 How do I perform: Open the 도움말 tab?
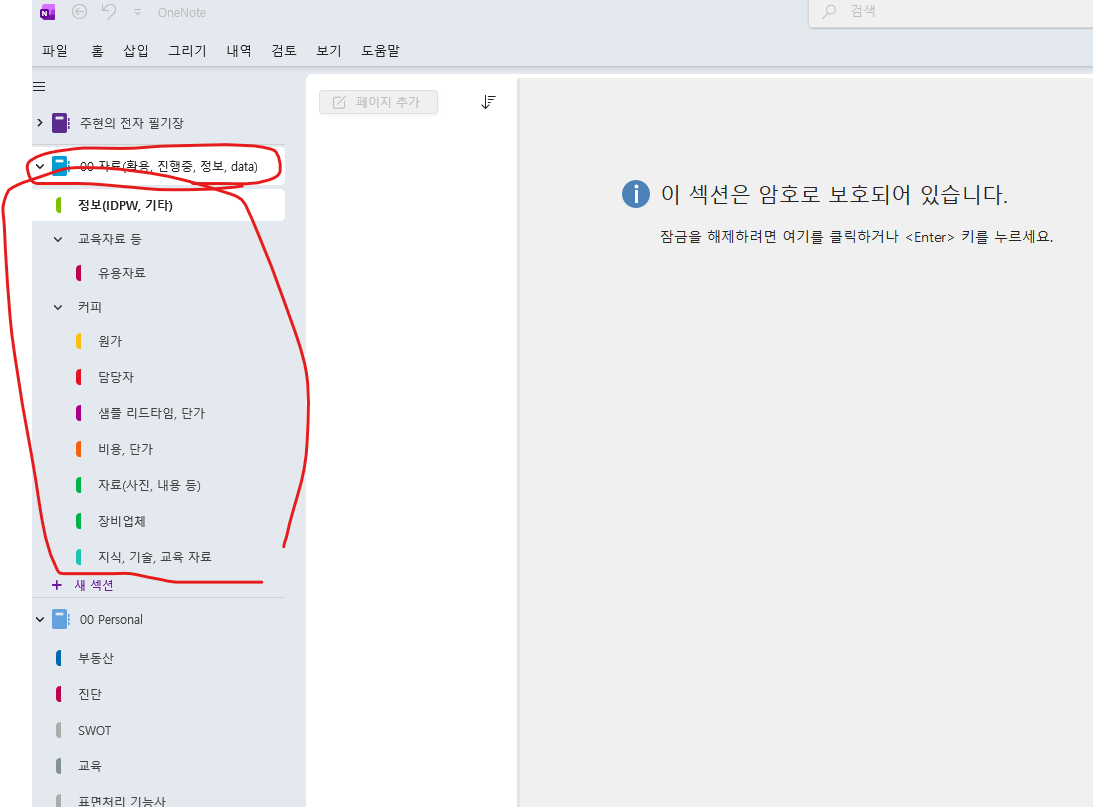pos(381,50)
